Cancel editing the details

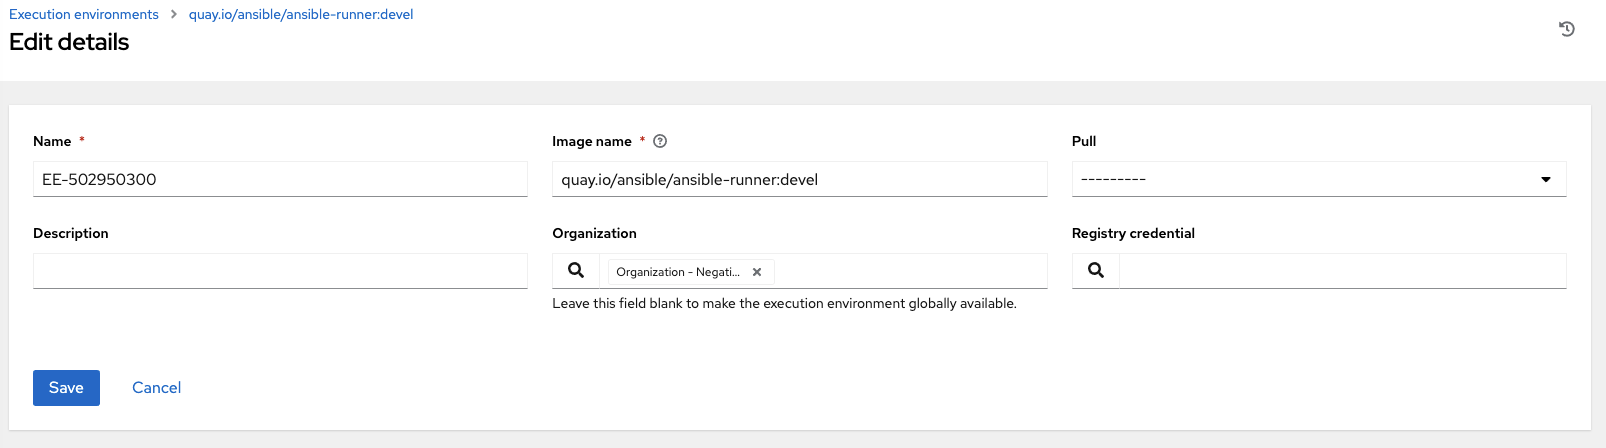click(x=157, y=388)
